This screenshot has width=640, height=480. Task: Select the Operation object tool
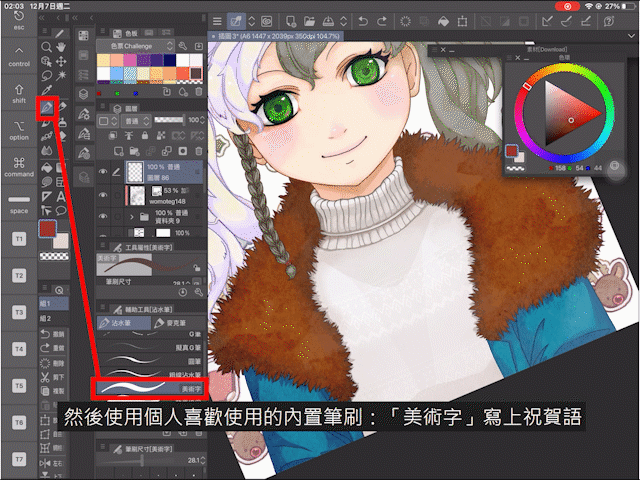46,62
